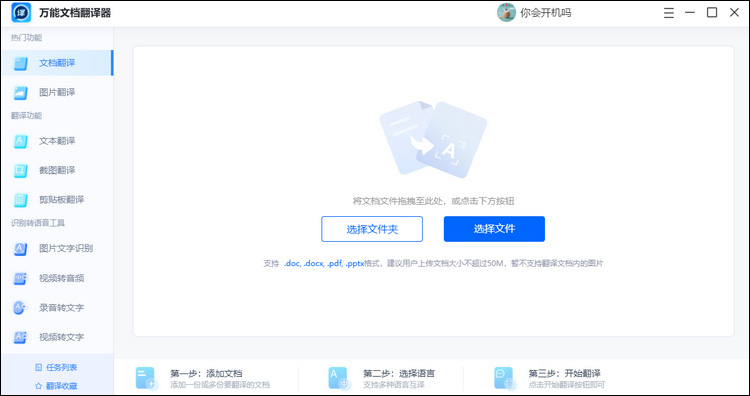Click 点击开始翻译按钮即可 description
This screenshot has width=750, height=396.
[x=567, y=385]
